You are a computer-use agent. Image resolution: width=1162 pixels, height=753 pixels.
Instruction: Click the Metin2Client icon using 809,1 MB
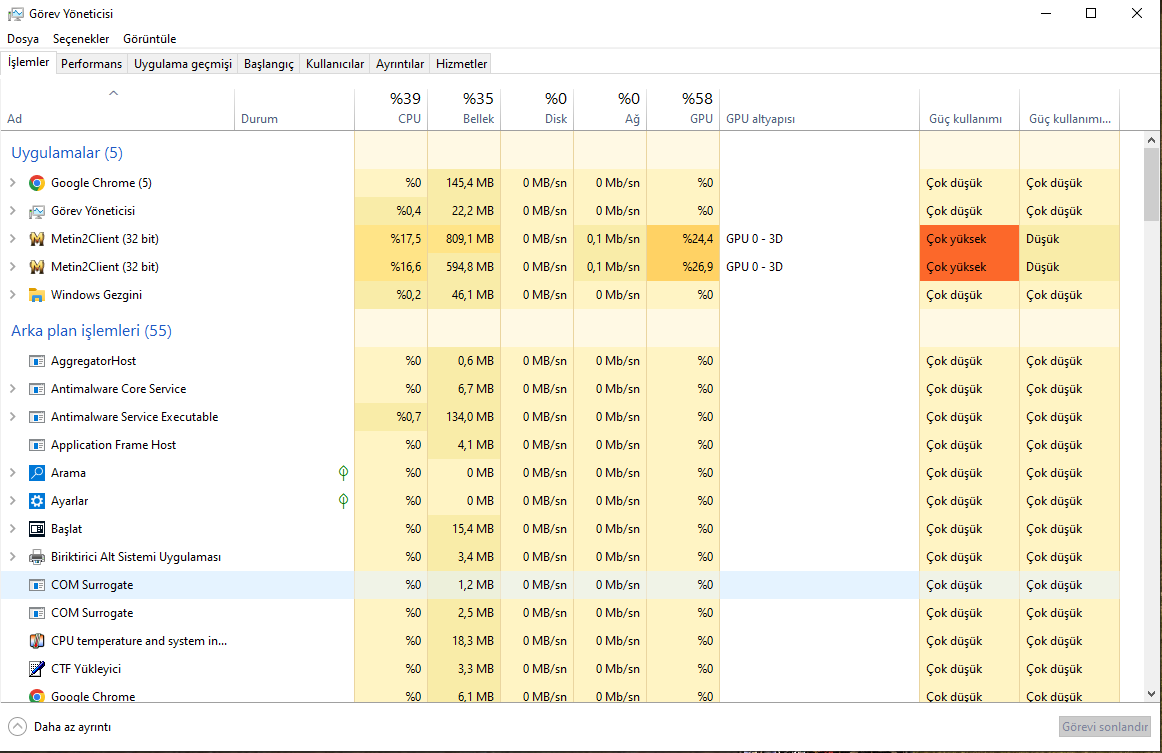click(37, 239)
